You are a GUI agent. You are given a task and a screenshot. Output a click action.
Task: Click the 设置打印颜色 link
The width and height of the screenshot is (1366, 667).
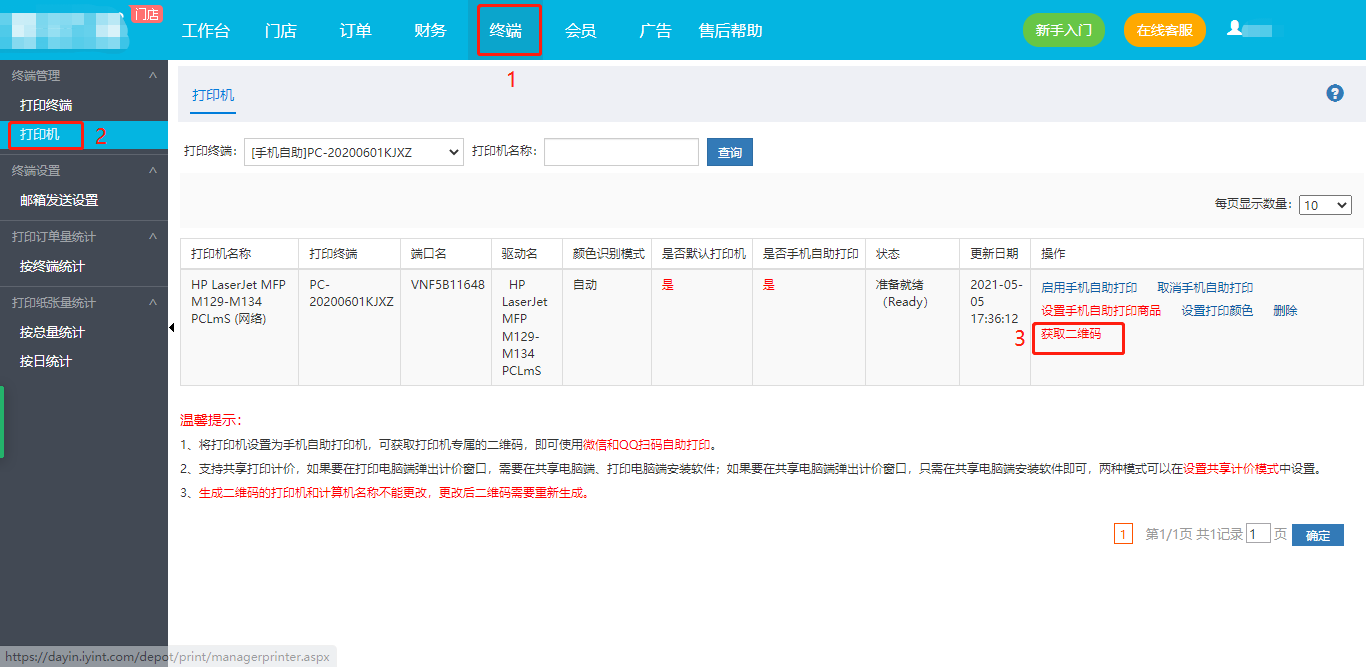point(1217,311)
